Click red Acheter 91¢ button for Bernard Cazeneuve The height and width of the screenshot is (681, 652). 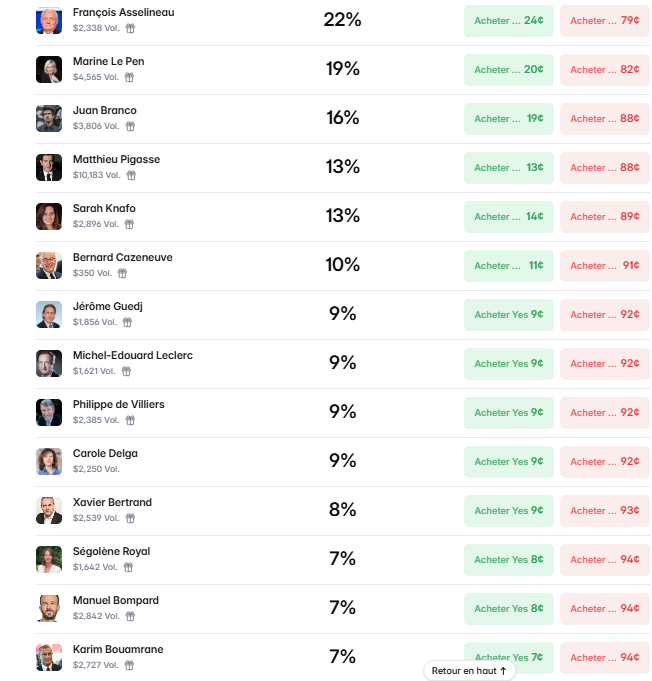(605, 266)
